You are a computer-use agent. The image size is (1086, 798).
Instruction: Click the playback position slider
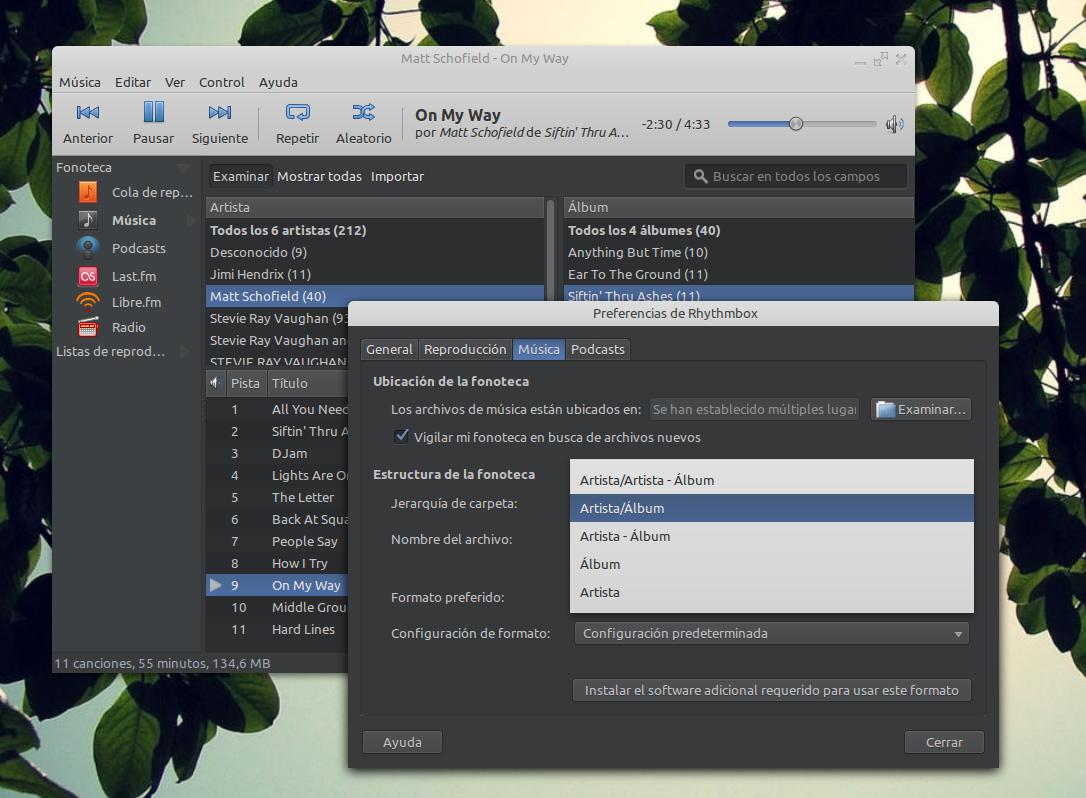[x=802, y=124]
